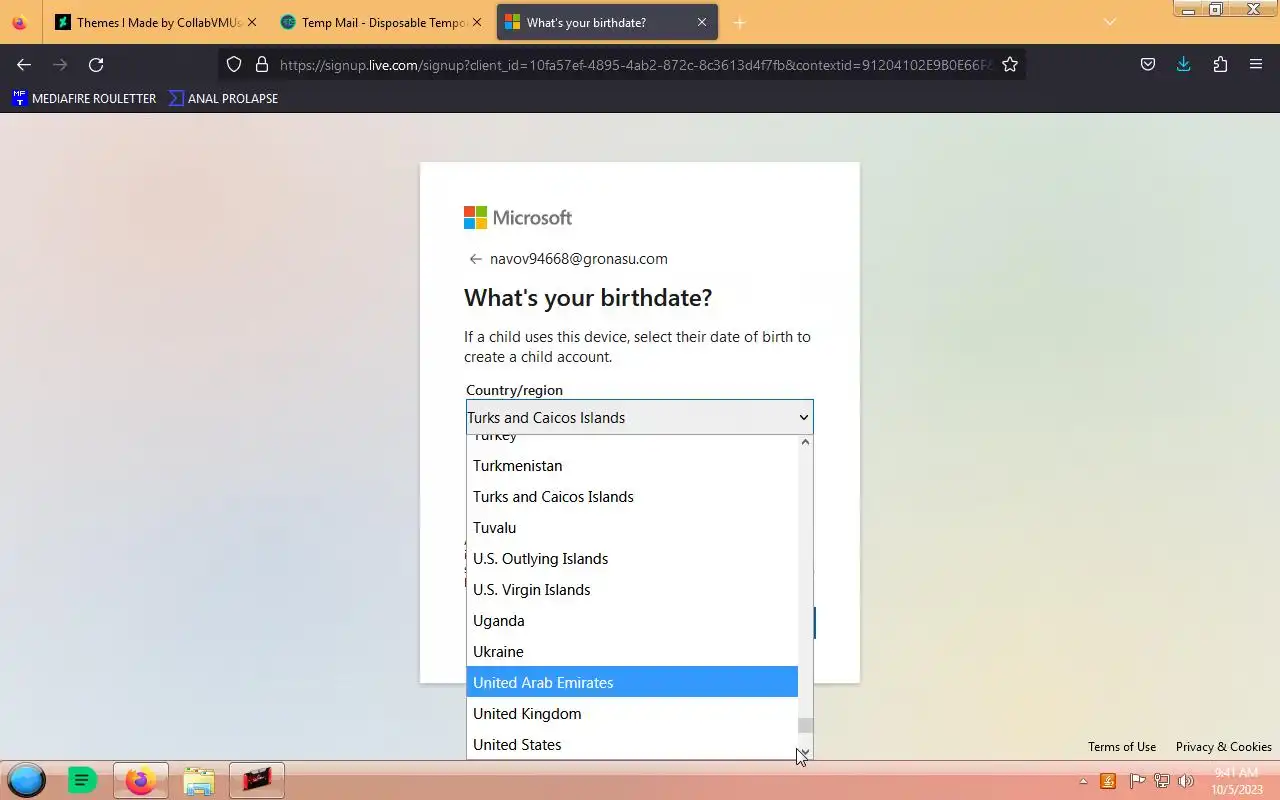
Task: Open the volume speaker tray icon
Action: tap(1187, 781)
